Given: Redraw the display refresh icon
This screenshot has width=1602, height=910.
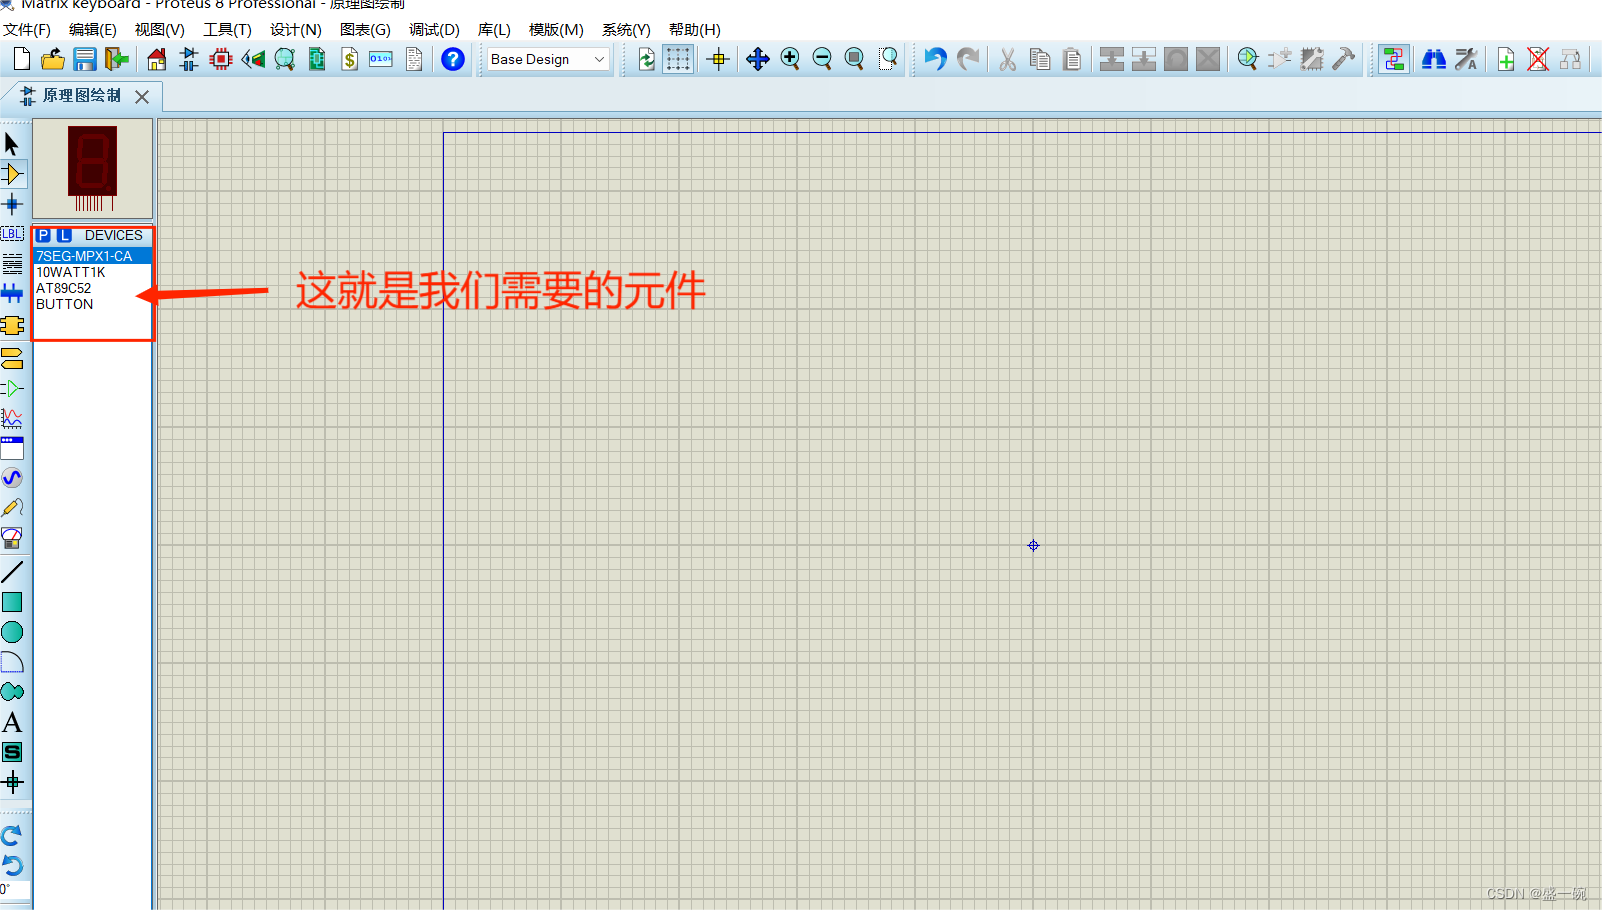Looking at the screenshot, I should (x=646, y=59).
